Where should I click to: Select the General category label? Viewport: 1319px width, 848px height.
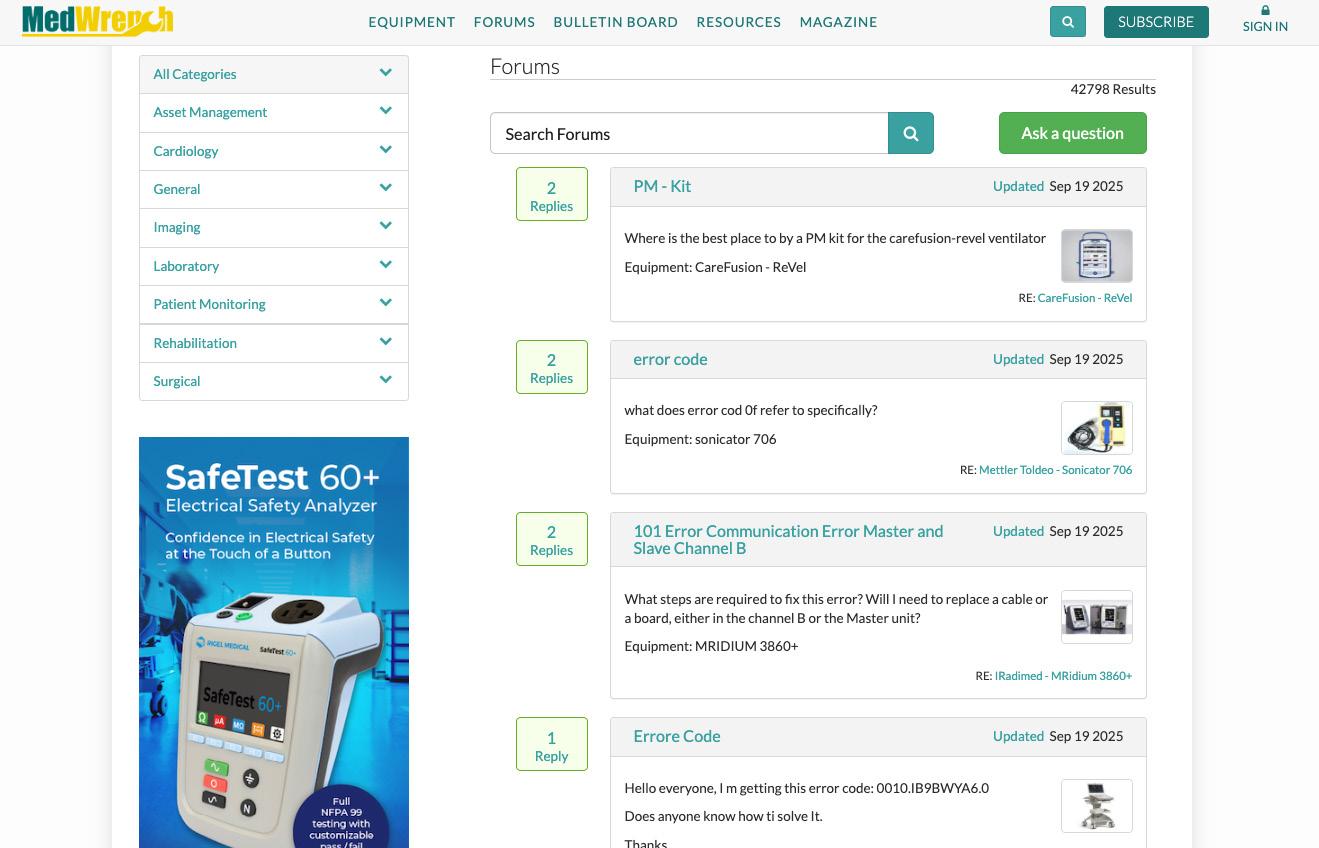click(x=177, y=189)
